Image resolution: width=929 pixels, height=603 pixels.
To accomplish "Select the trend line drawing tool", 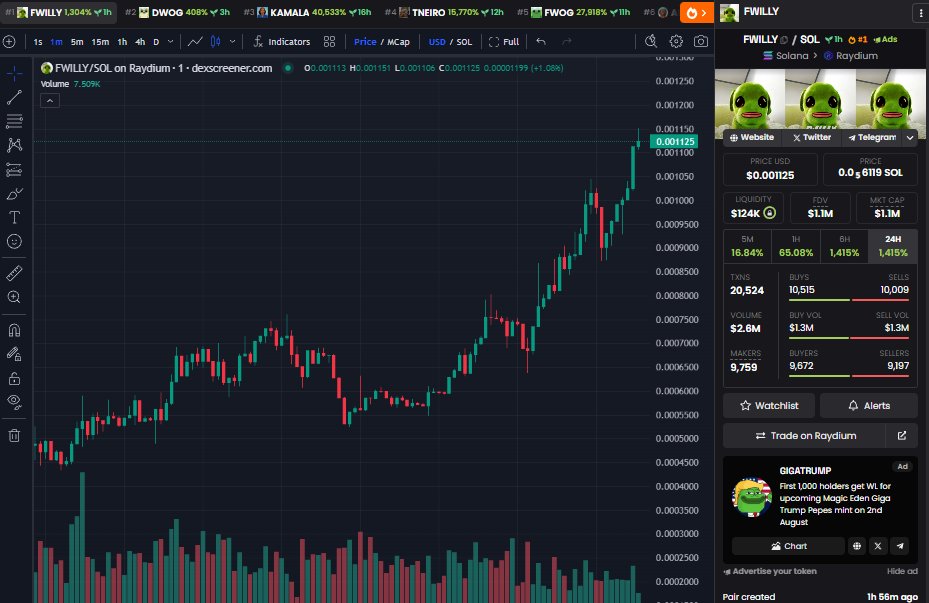I will 14,97.
